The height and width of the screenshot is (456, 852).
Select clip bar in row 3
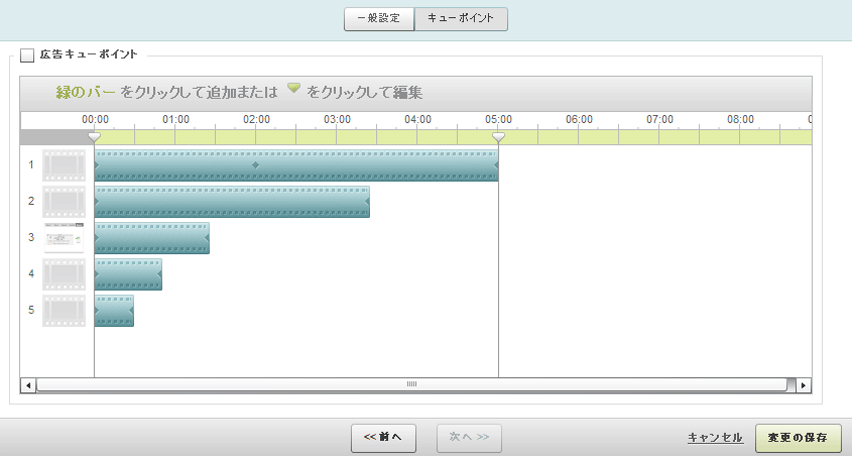click(x=152, y=238)
